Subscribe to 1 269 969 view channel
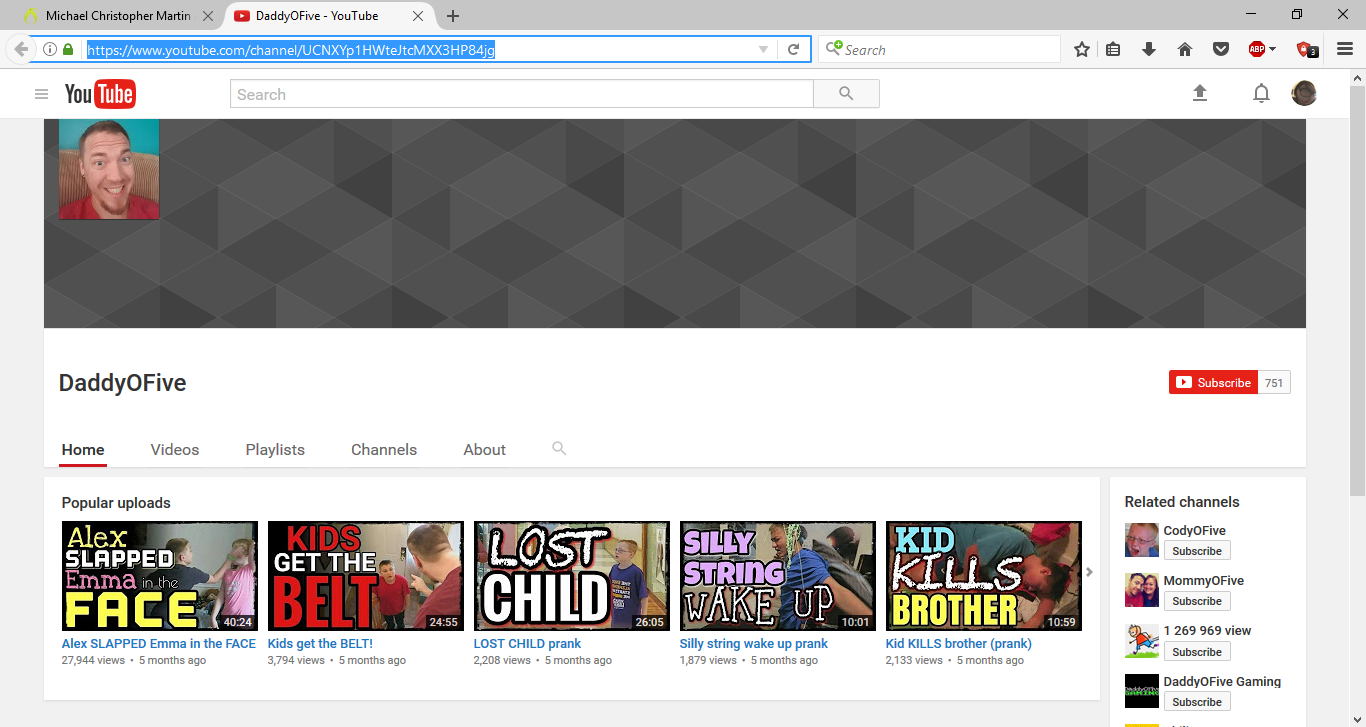The width and height of the screenshot is (1366, 727). click(1197, 652)
